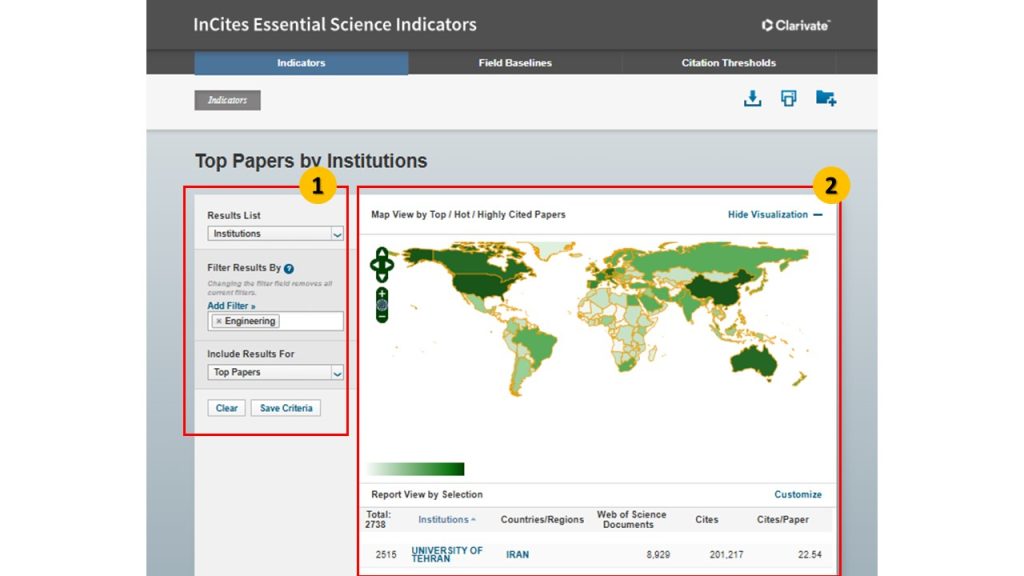Switch to the Indicators tab
The image size is (1024, 576).
pyautogui.click(x=301, y=63)
